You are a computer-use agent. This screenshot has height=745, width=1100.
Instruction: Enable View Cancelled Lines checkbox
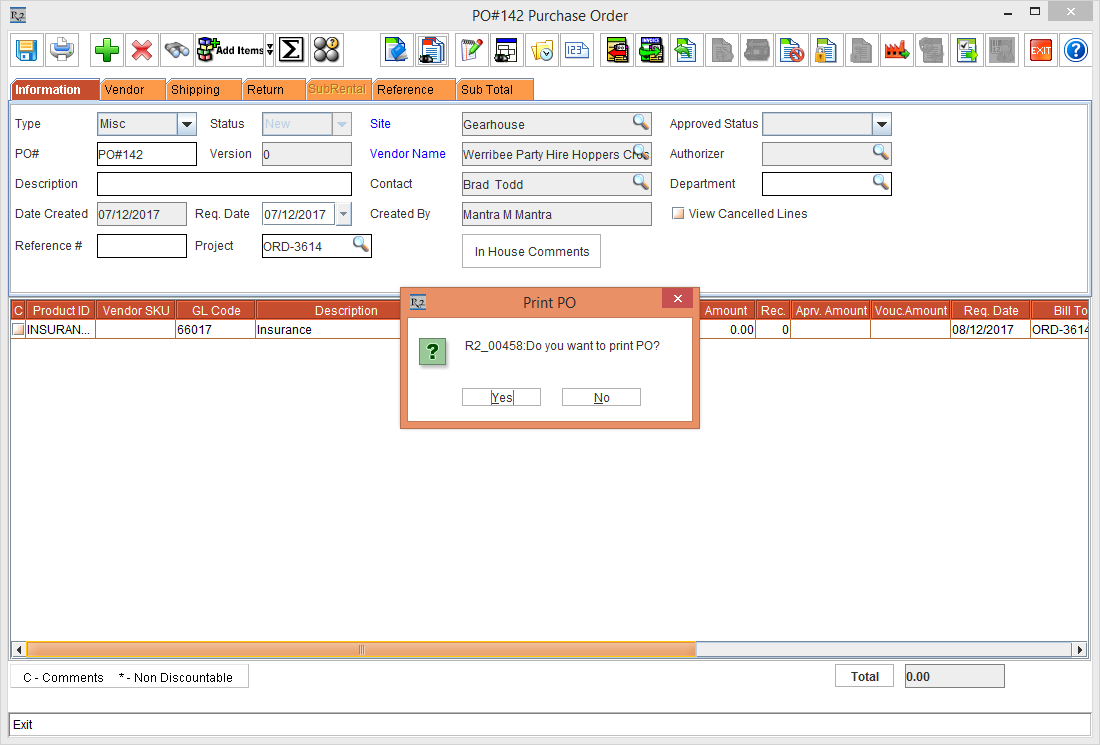[678, 214]
